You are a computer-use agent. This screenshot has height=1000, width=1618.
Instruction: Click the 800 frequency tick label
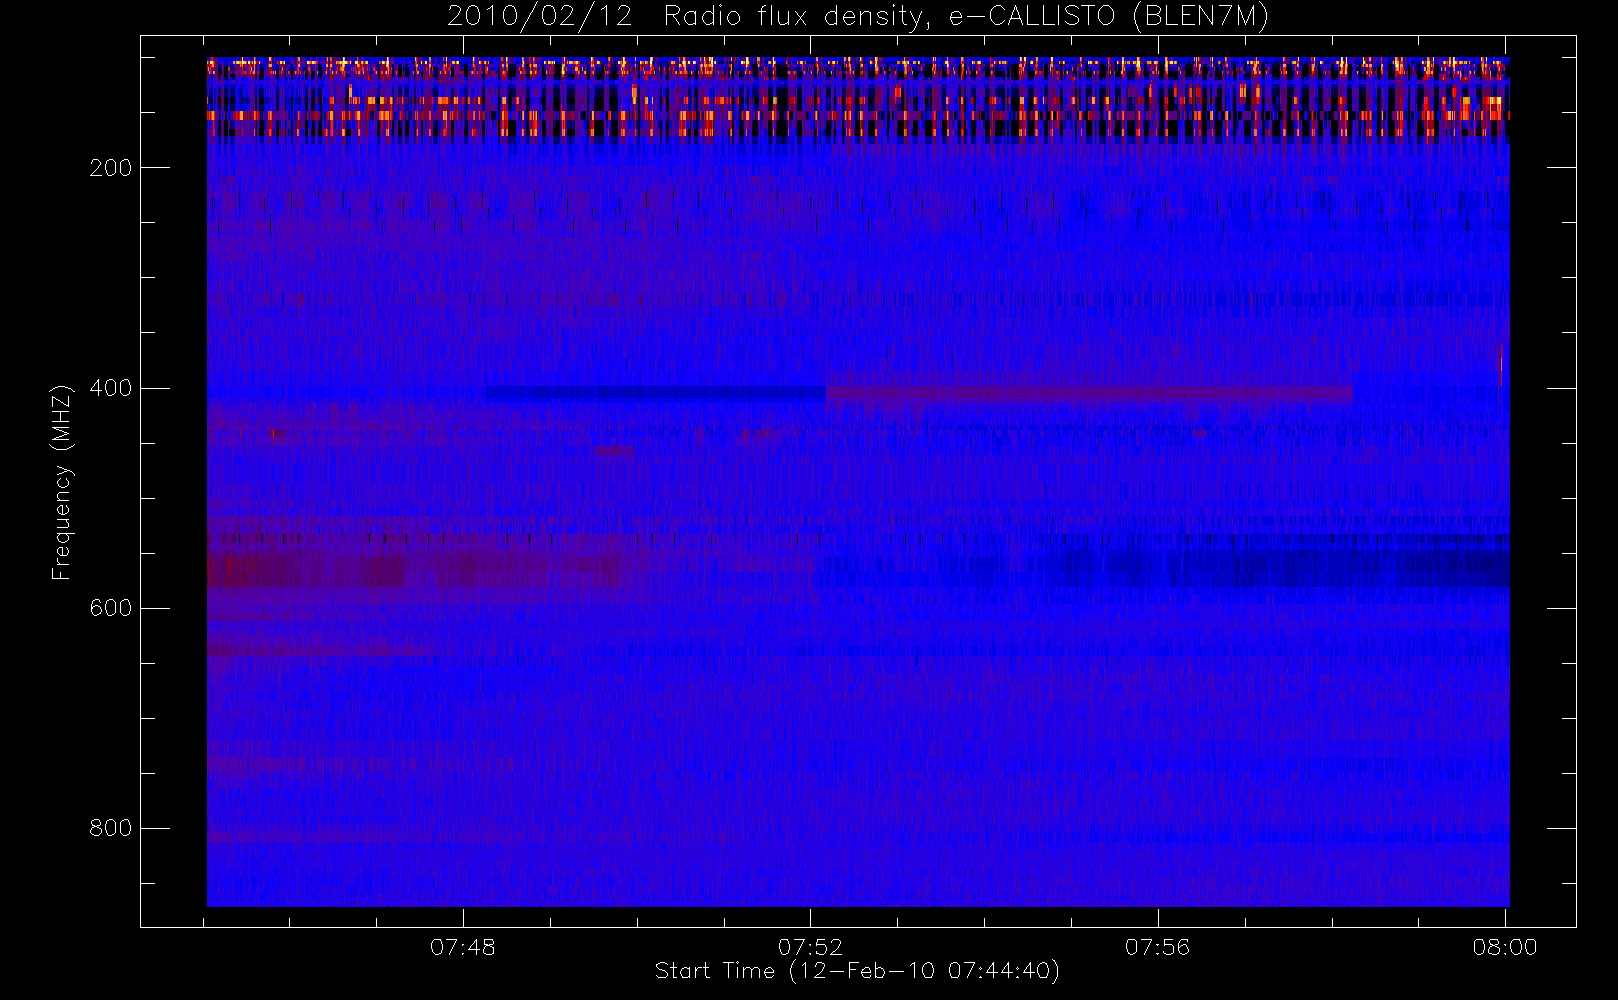(111, 828)
